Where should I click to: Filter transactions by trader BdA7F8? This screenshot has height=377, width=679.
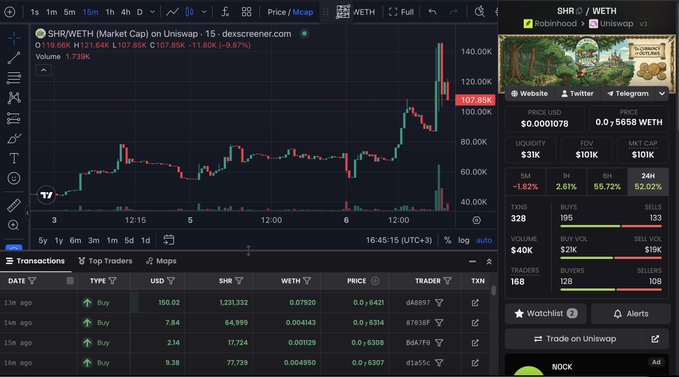pyautogui.click(x=439, y=343)
